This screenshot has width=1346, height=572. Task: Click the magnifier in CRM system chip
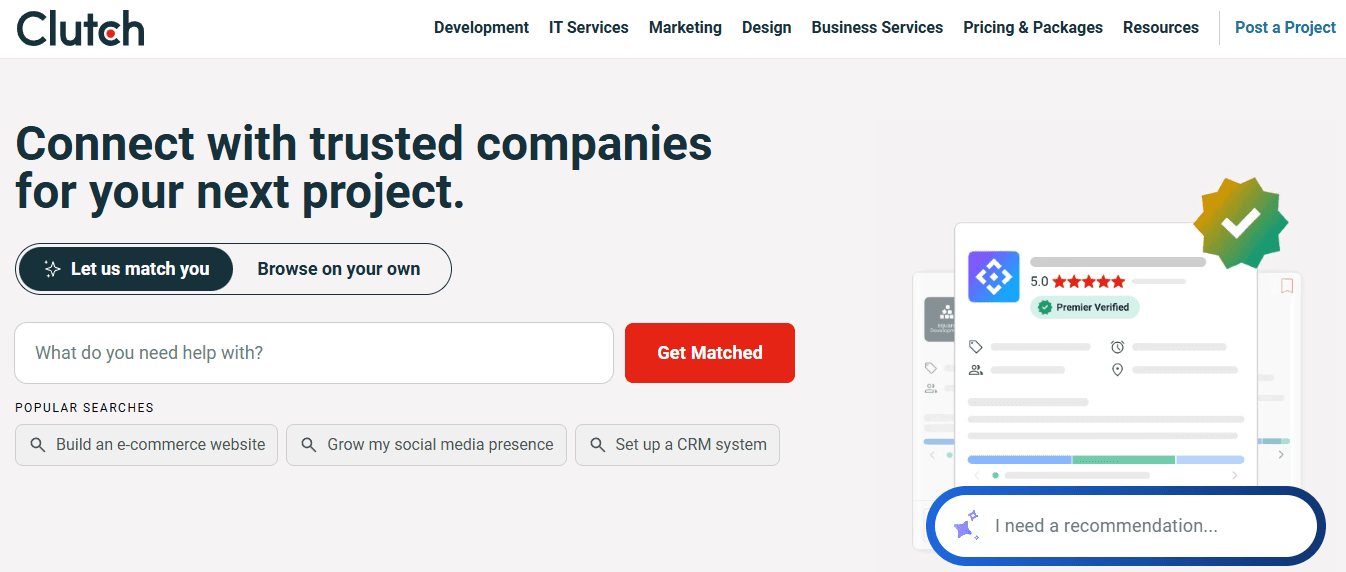tap(598, 445)
